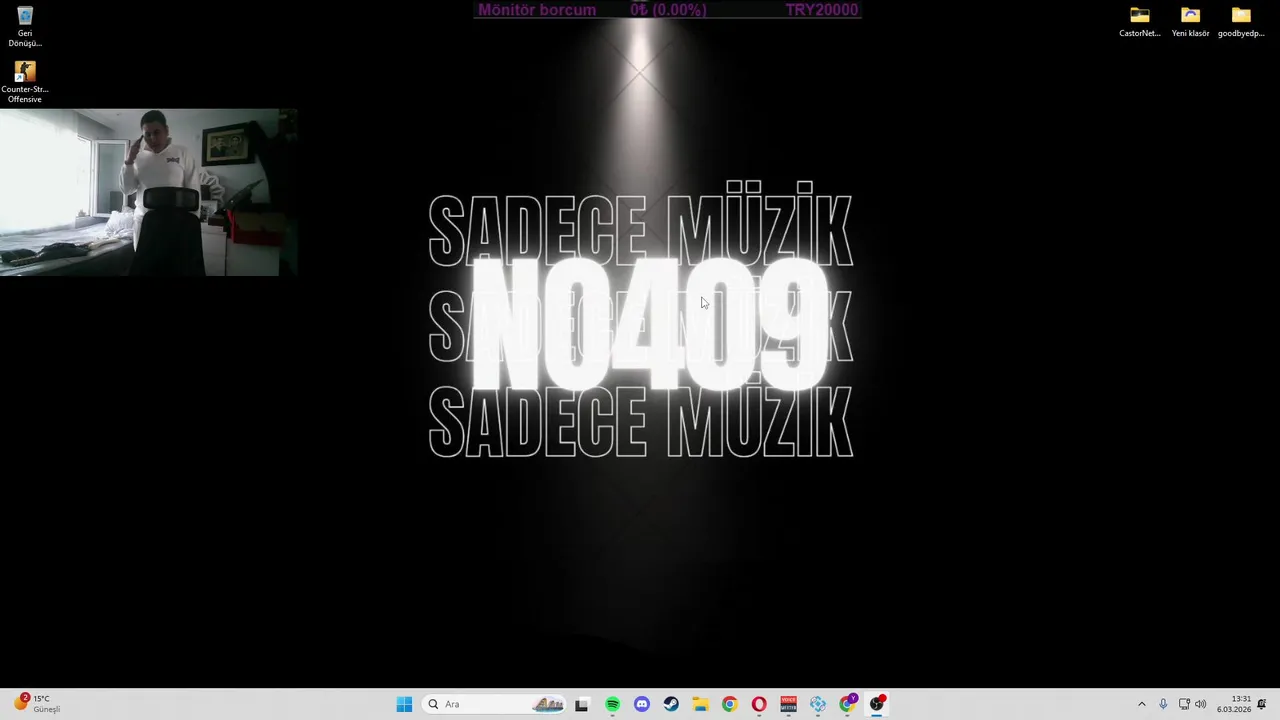Select the CastorNet desktop folder

pyautogui.click(x=1140, y=22)
